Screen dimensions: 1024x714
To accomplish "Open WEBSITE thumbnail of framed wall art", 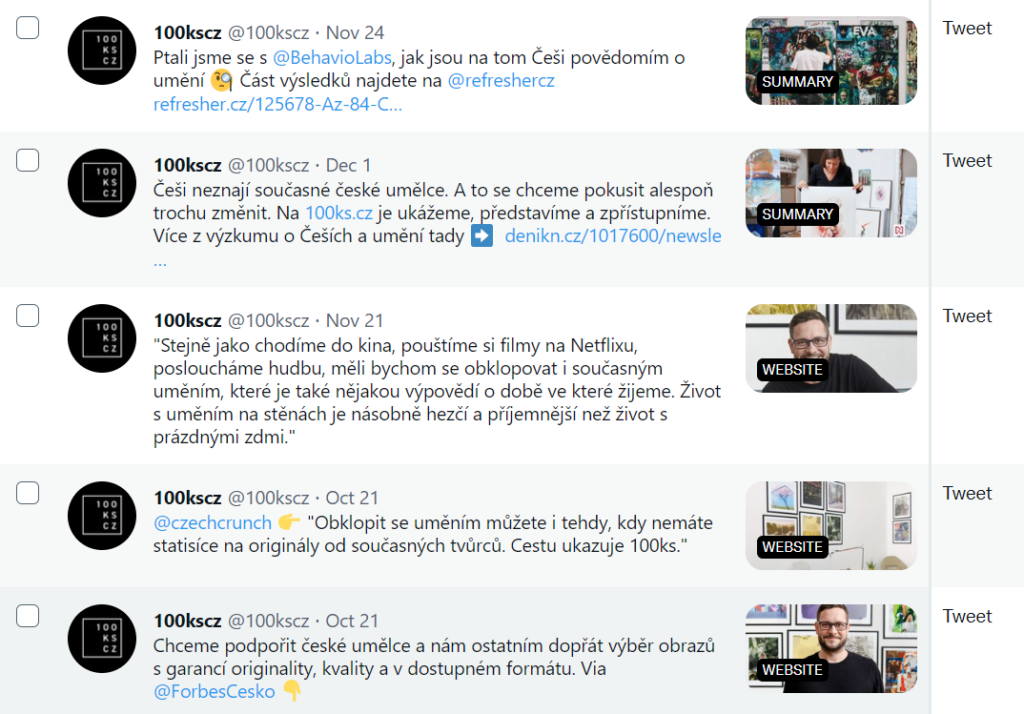I will (831, 525).
